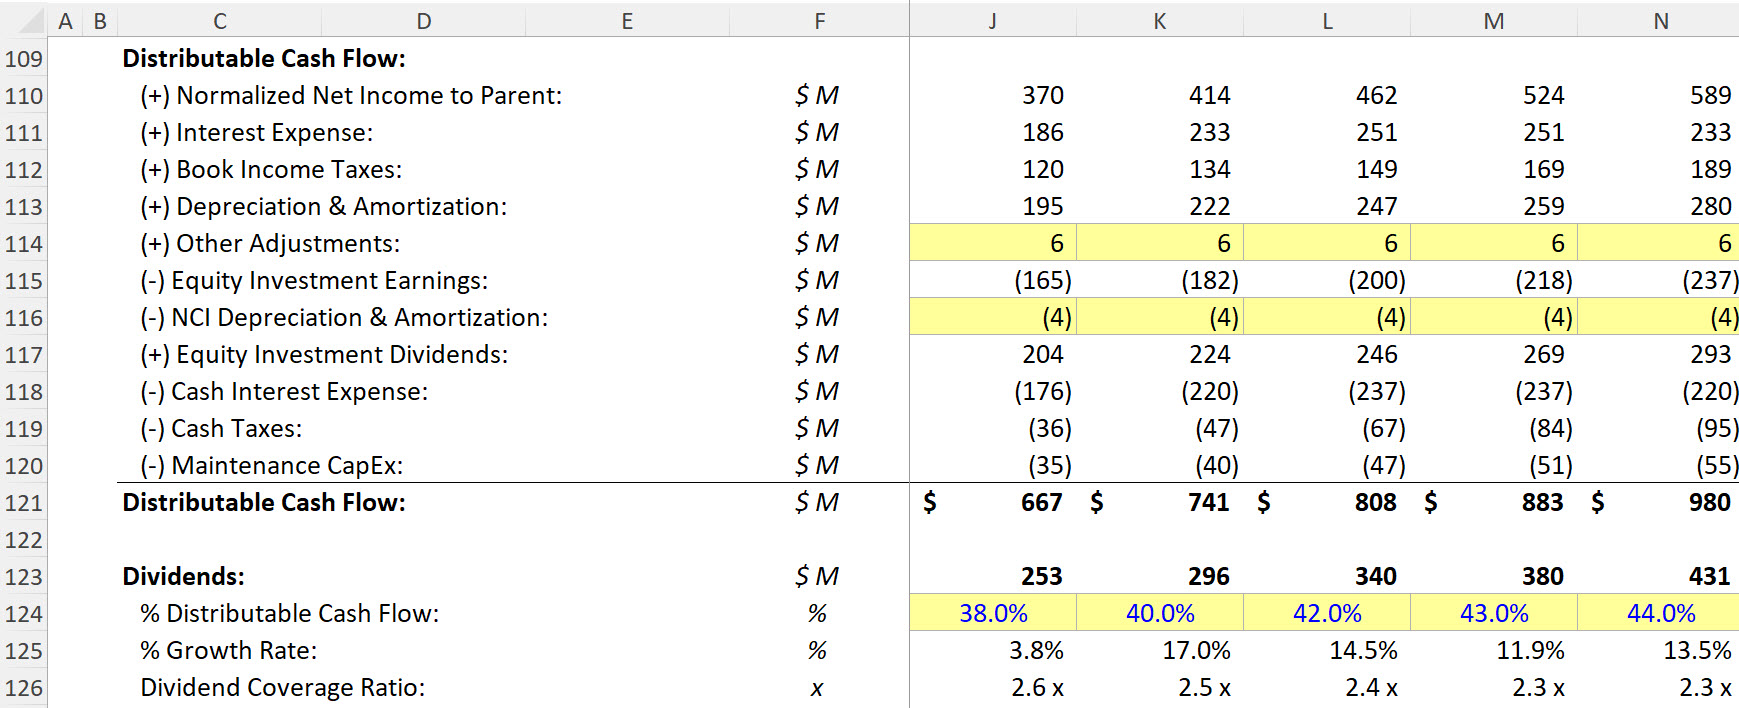The height and width of the screenshot is (708, 1739).
Task: Click the yellow NCI D&A cell in column L
Action: [1327, 318]
